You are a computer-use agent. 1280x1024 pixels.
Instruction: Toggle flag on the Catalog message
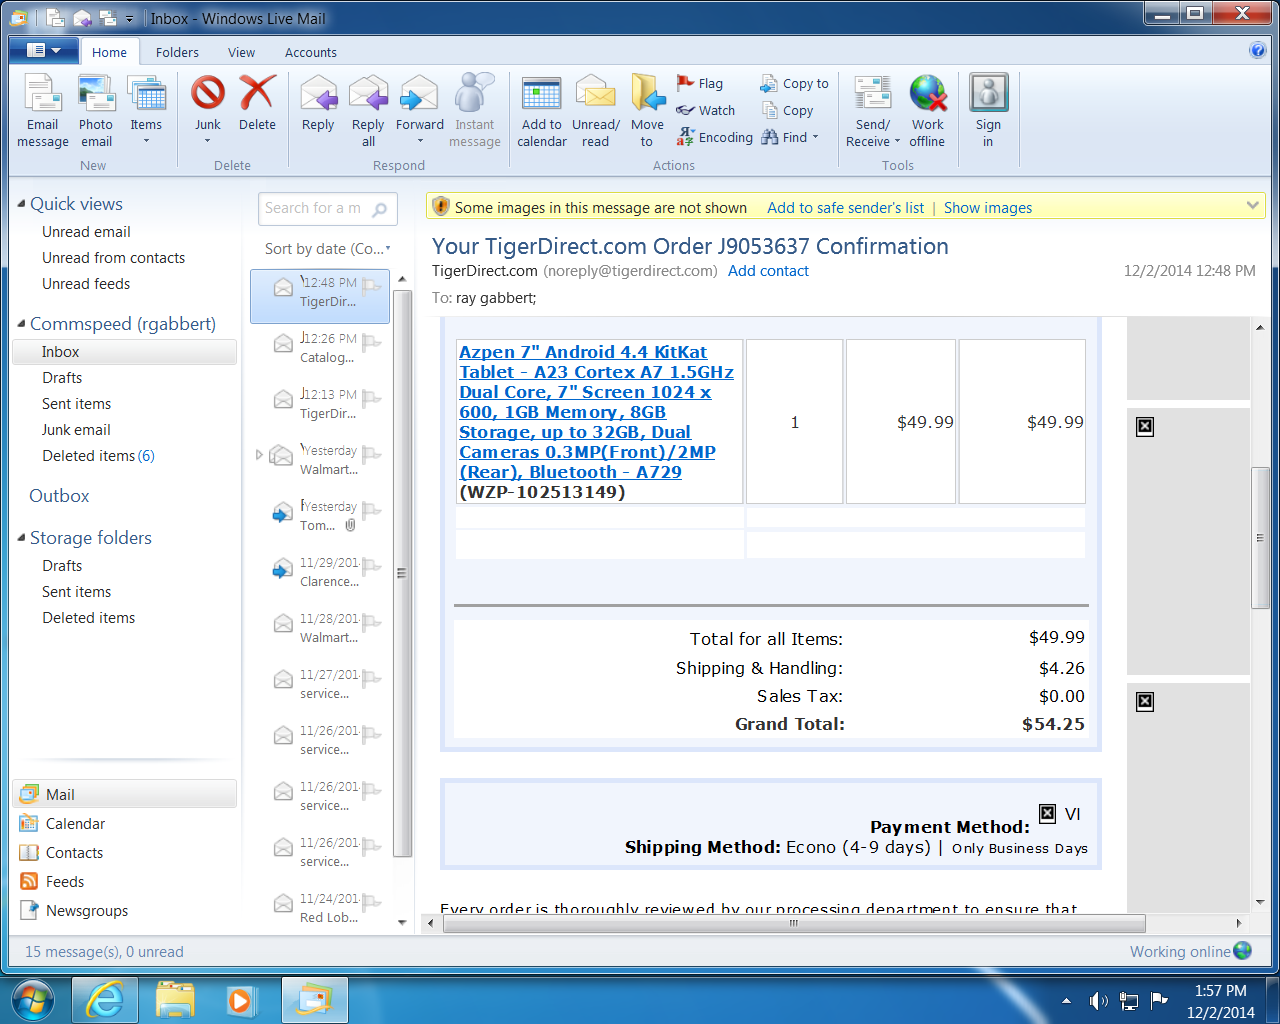(372, 343)
